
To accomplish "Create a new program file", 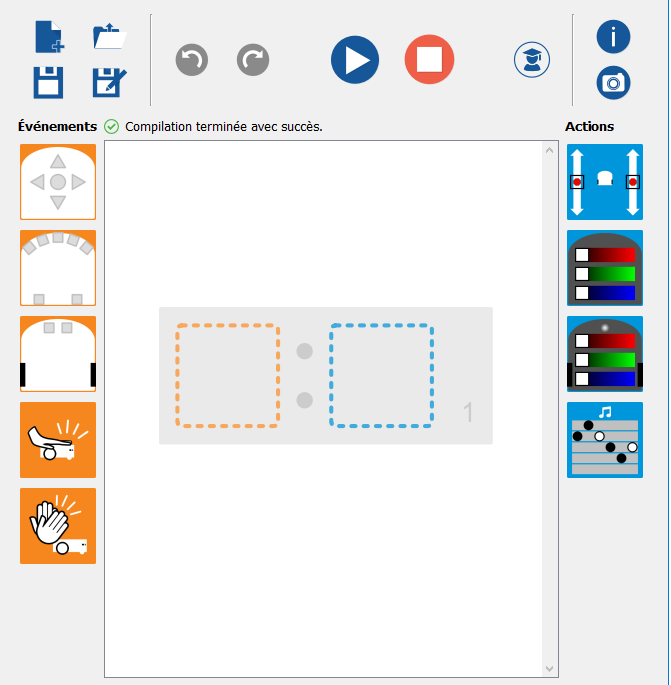I will 49,37.
